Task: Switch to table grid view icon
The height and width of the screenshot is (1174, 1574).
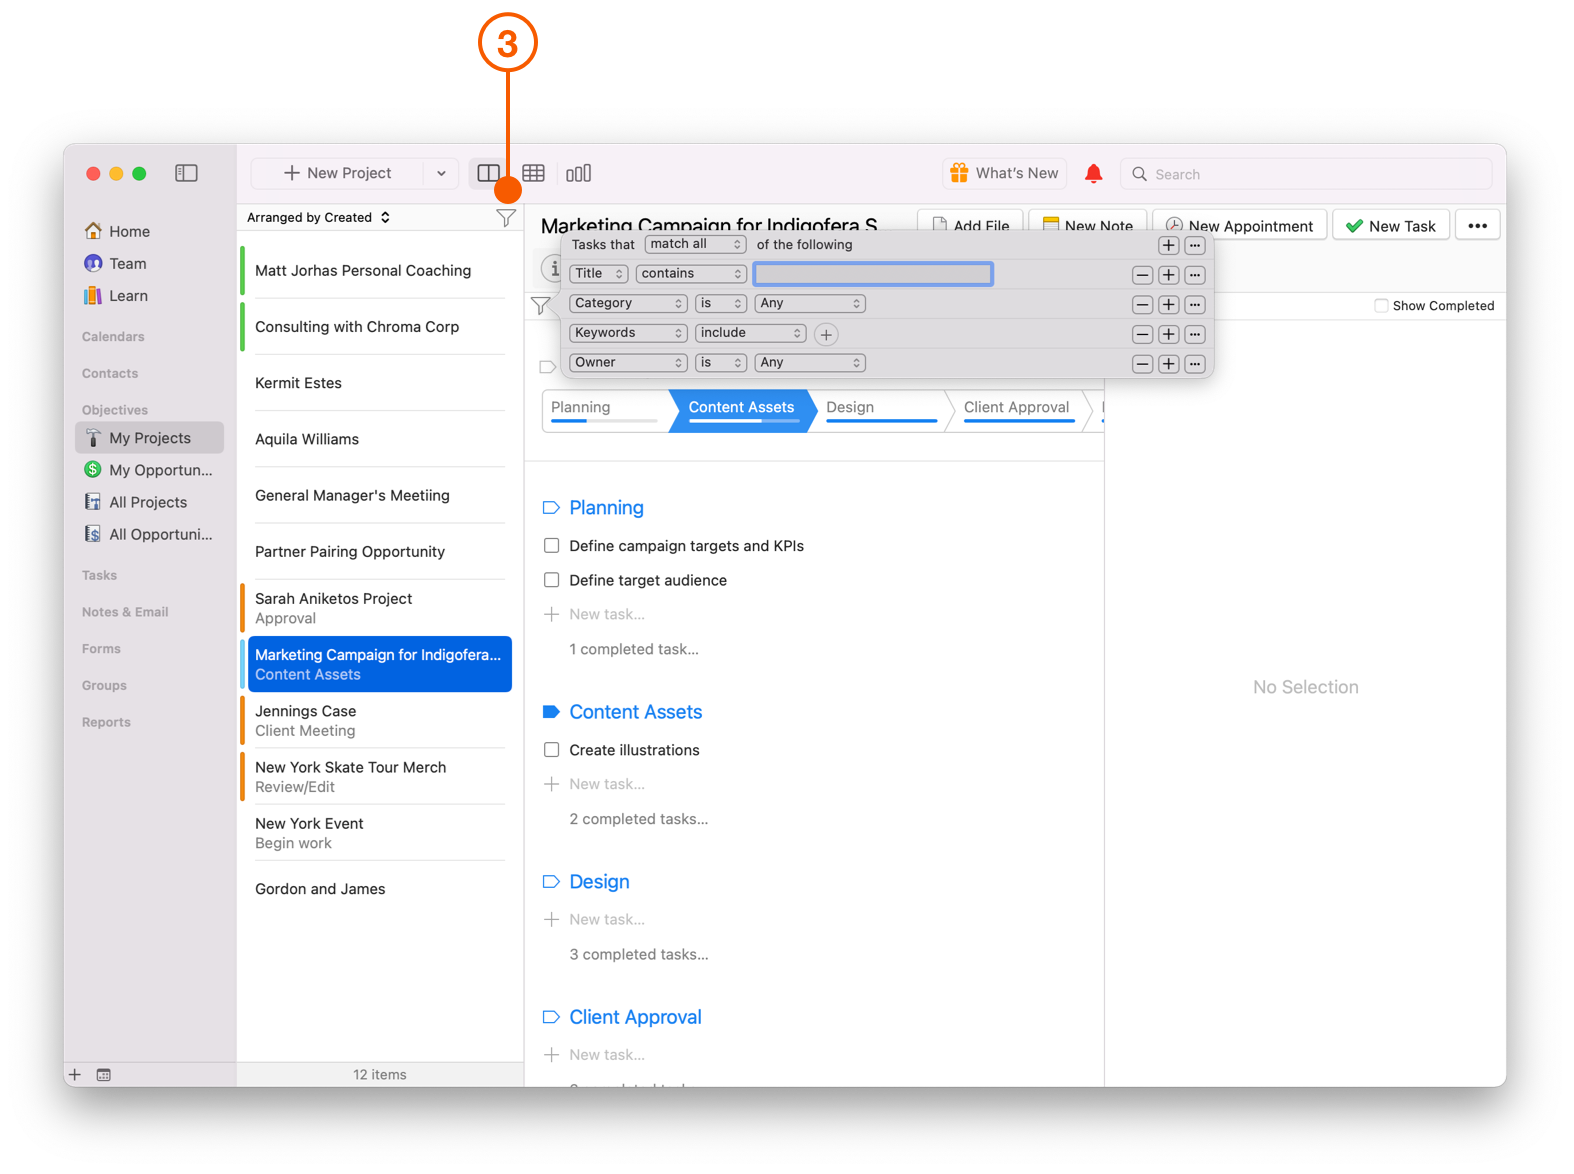Action: click(534, 173)
